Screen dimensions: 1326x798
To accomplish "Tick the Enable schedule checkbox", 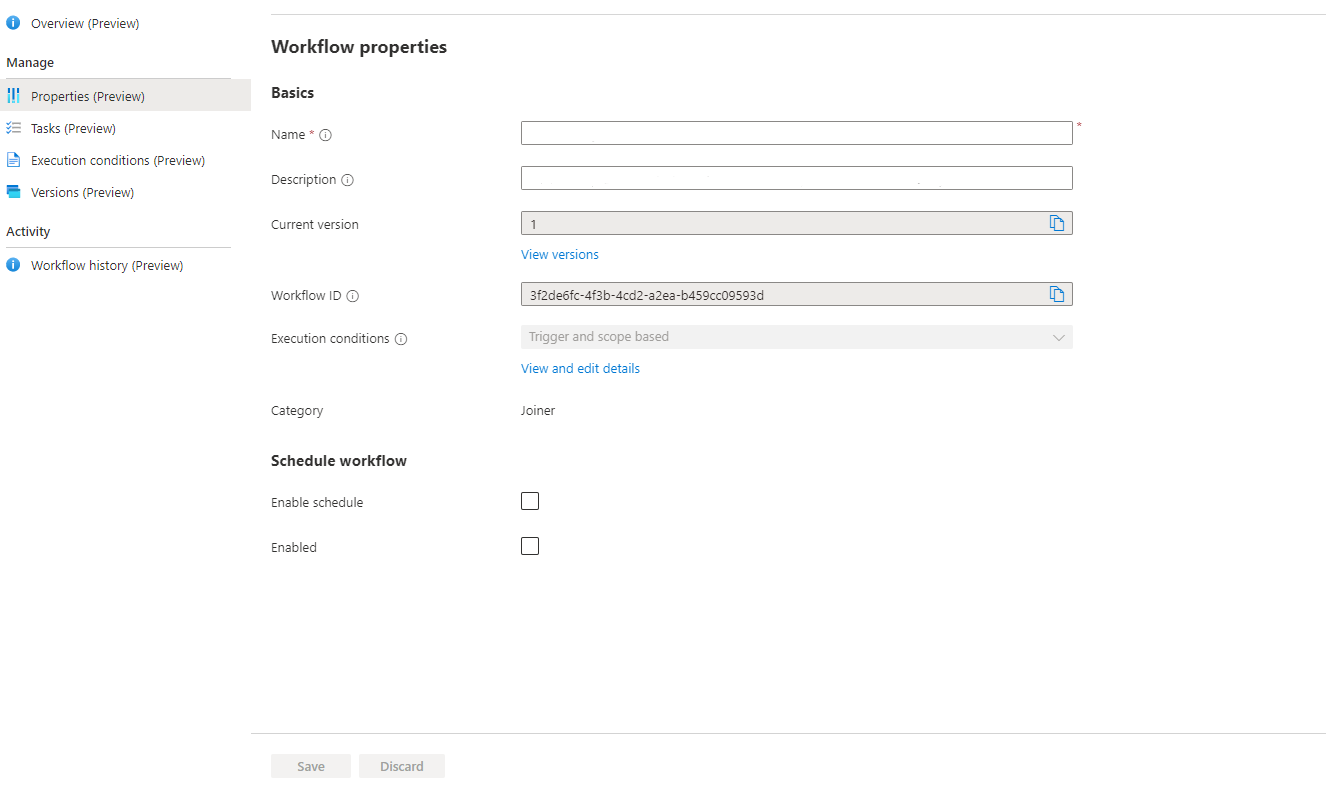I will (530, 501).
